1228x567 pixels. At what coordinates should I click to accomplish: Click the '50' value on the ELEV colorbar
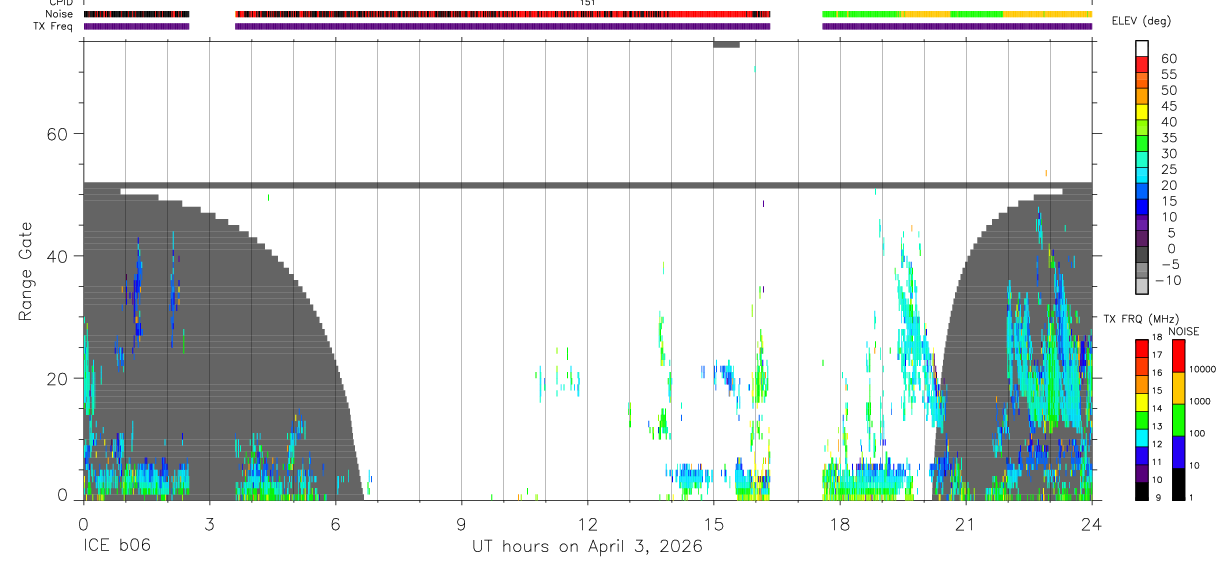pyautogui.click(x=1168, y=90)
